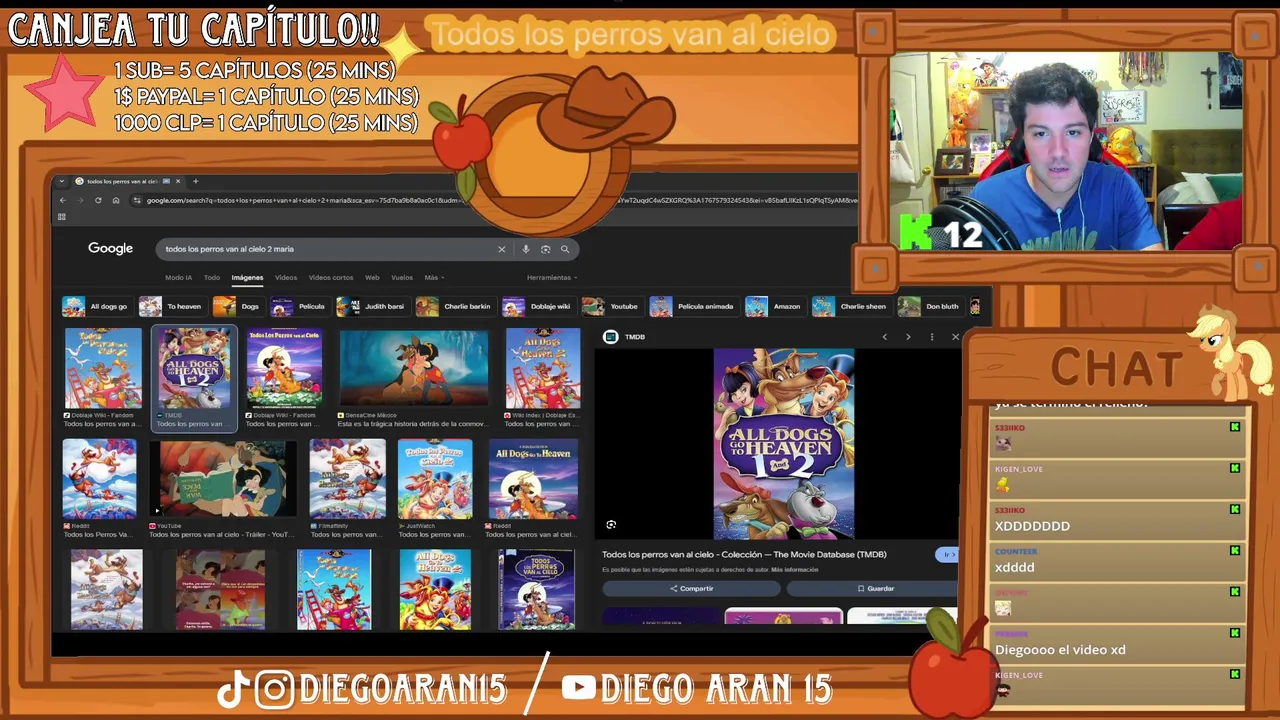1280x720 pixels.
Task: Filter images by 'Charlie sheen' chip
Action: coord(850,306)
